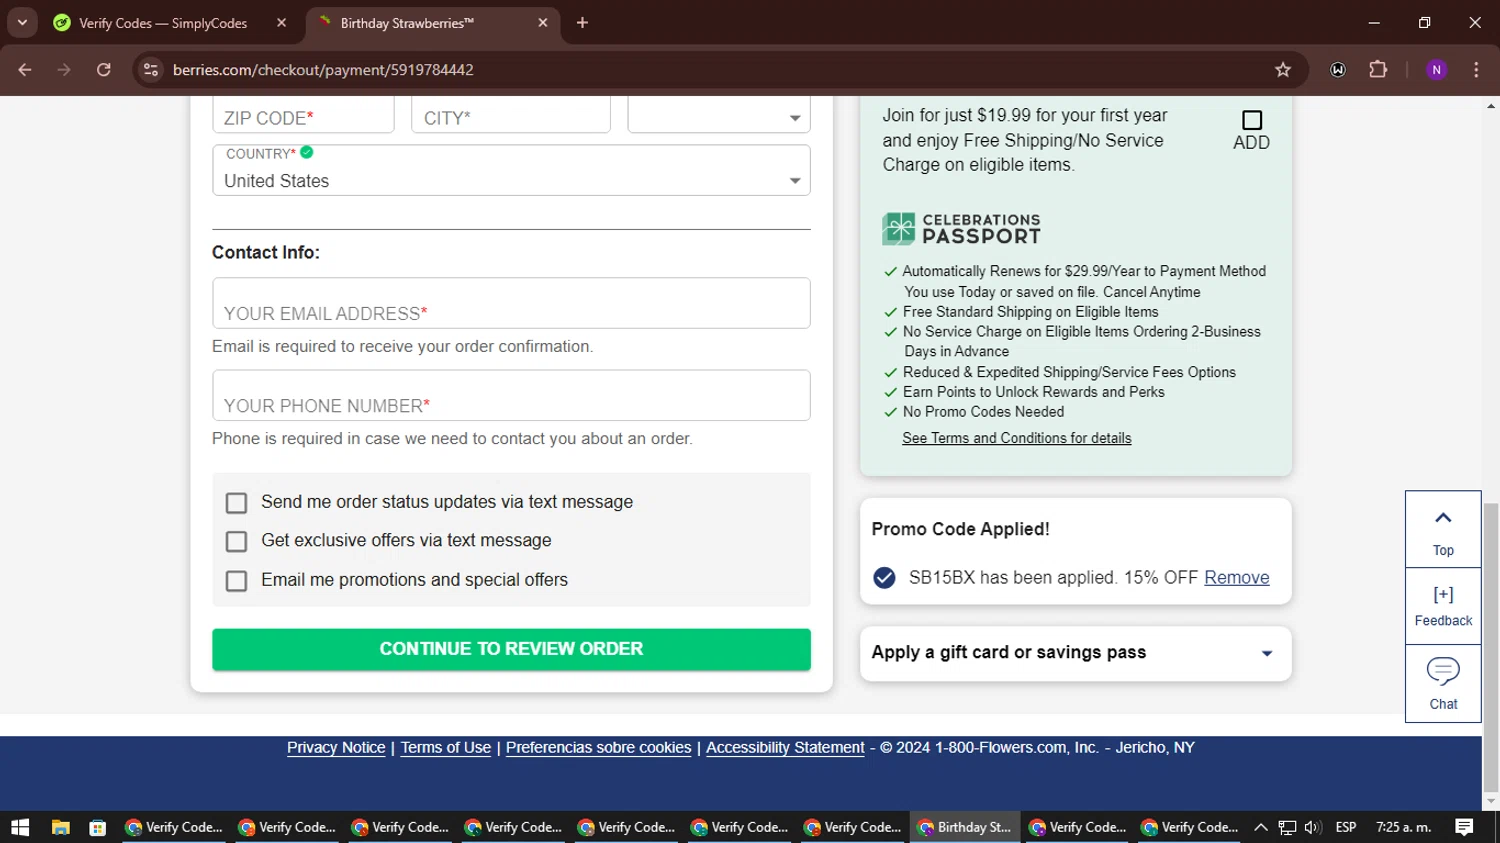The height and width of the screenshot is (843, 1500).
Task: Open the state dropdown next to CITY
Action: [x=719, y=114]
